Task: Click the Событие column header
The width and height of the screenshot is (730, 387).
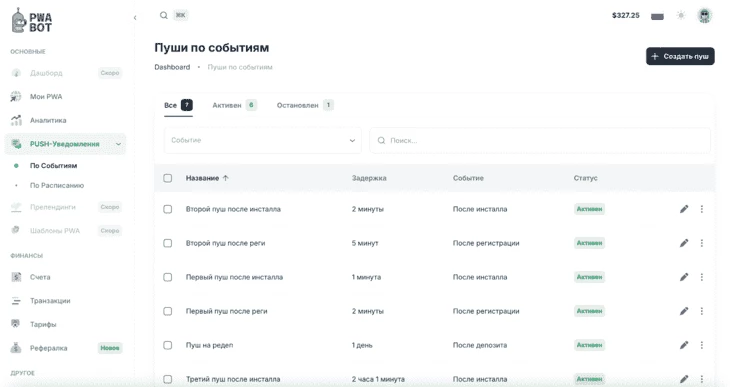Action: [x=468, y=178]
